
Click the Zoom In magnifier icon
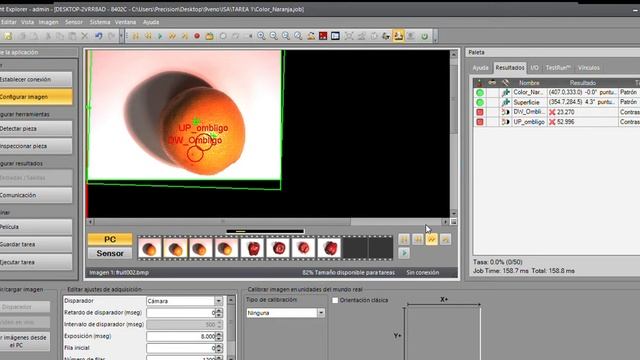pyautogui.click(x=261, y=36)
